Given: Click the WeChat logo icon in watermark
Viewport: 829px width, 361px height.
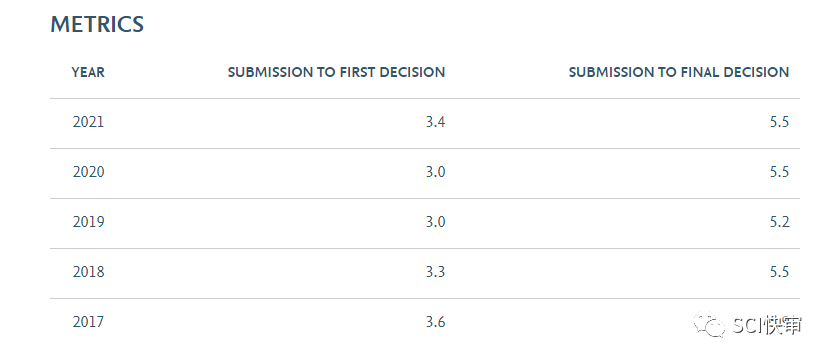Looking at the screenshot, I should (x=710, y=325).
